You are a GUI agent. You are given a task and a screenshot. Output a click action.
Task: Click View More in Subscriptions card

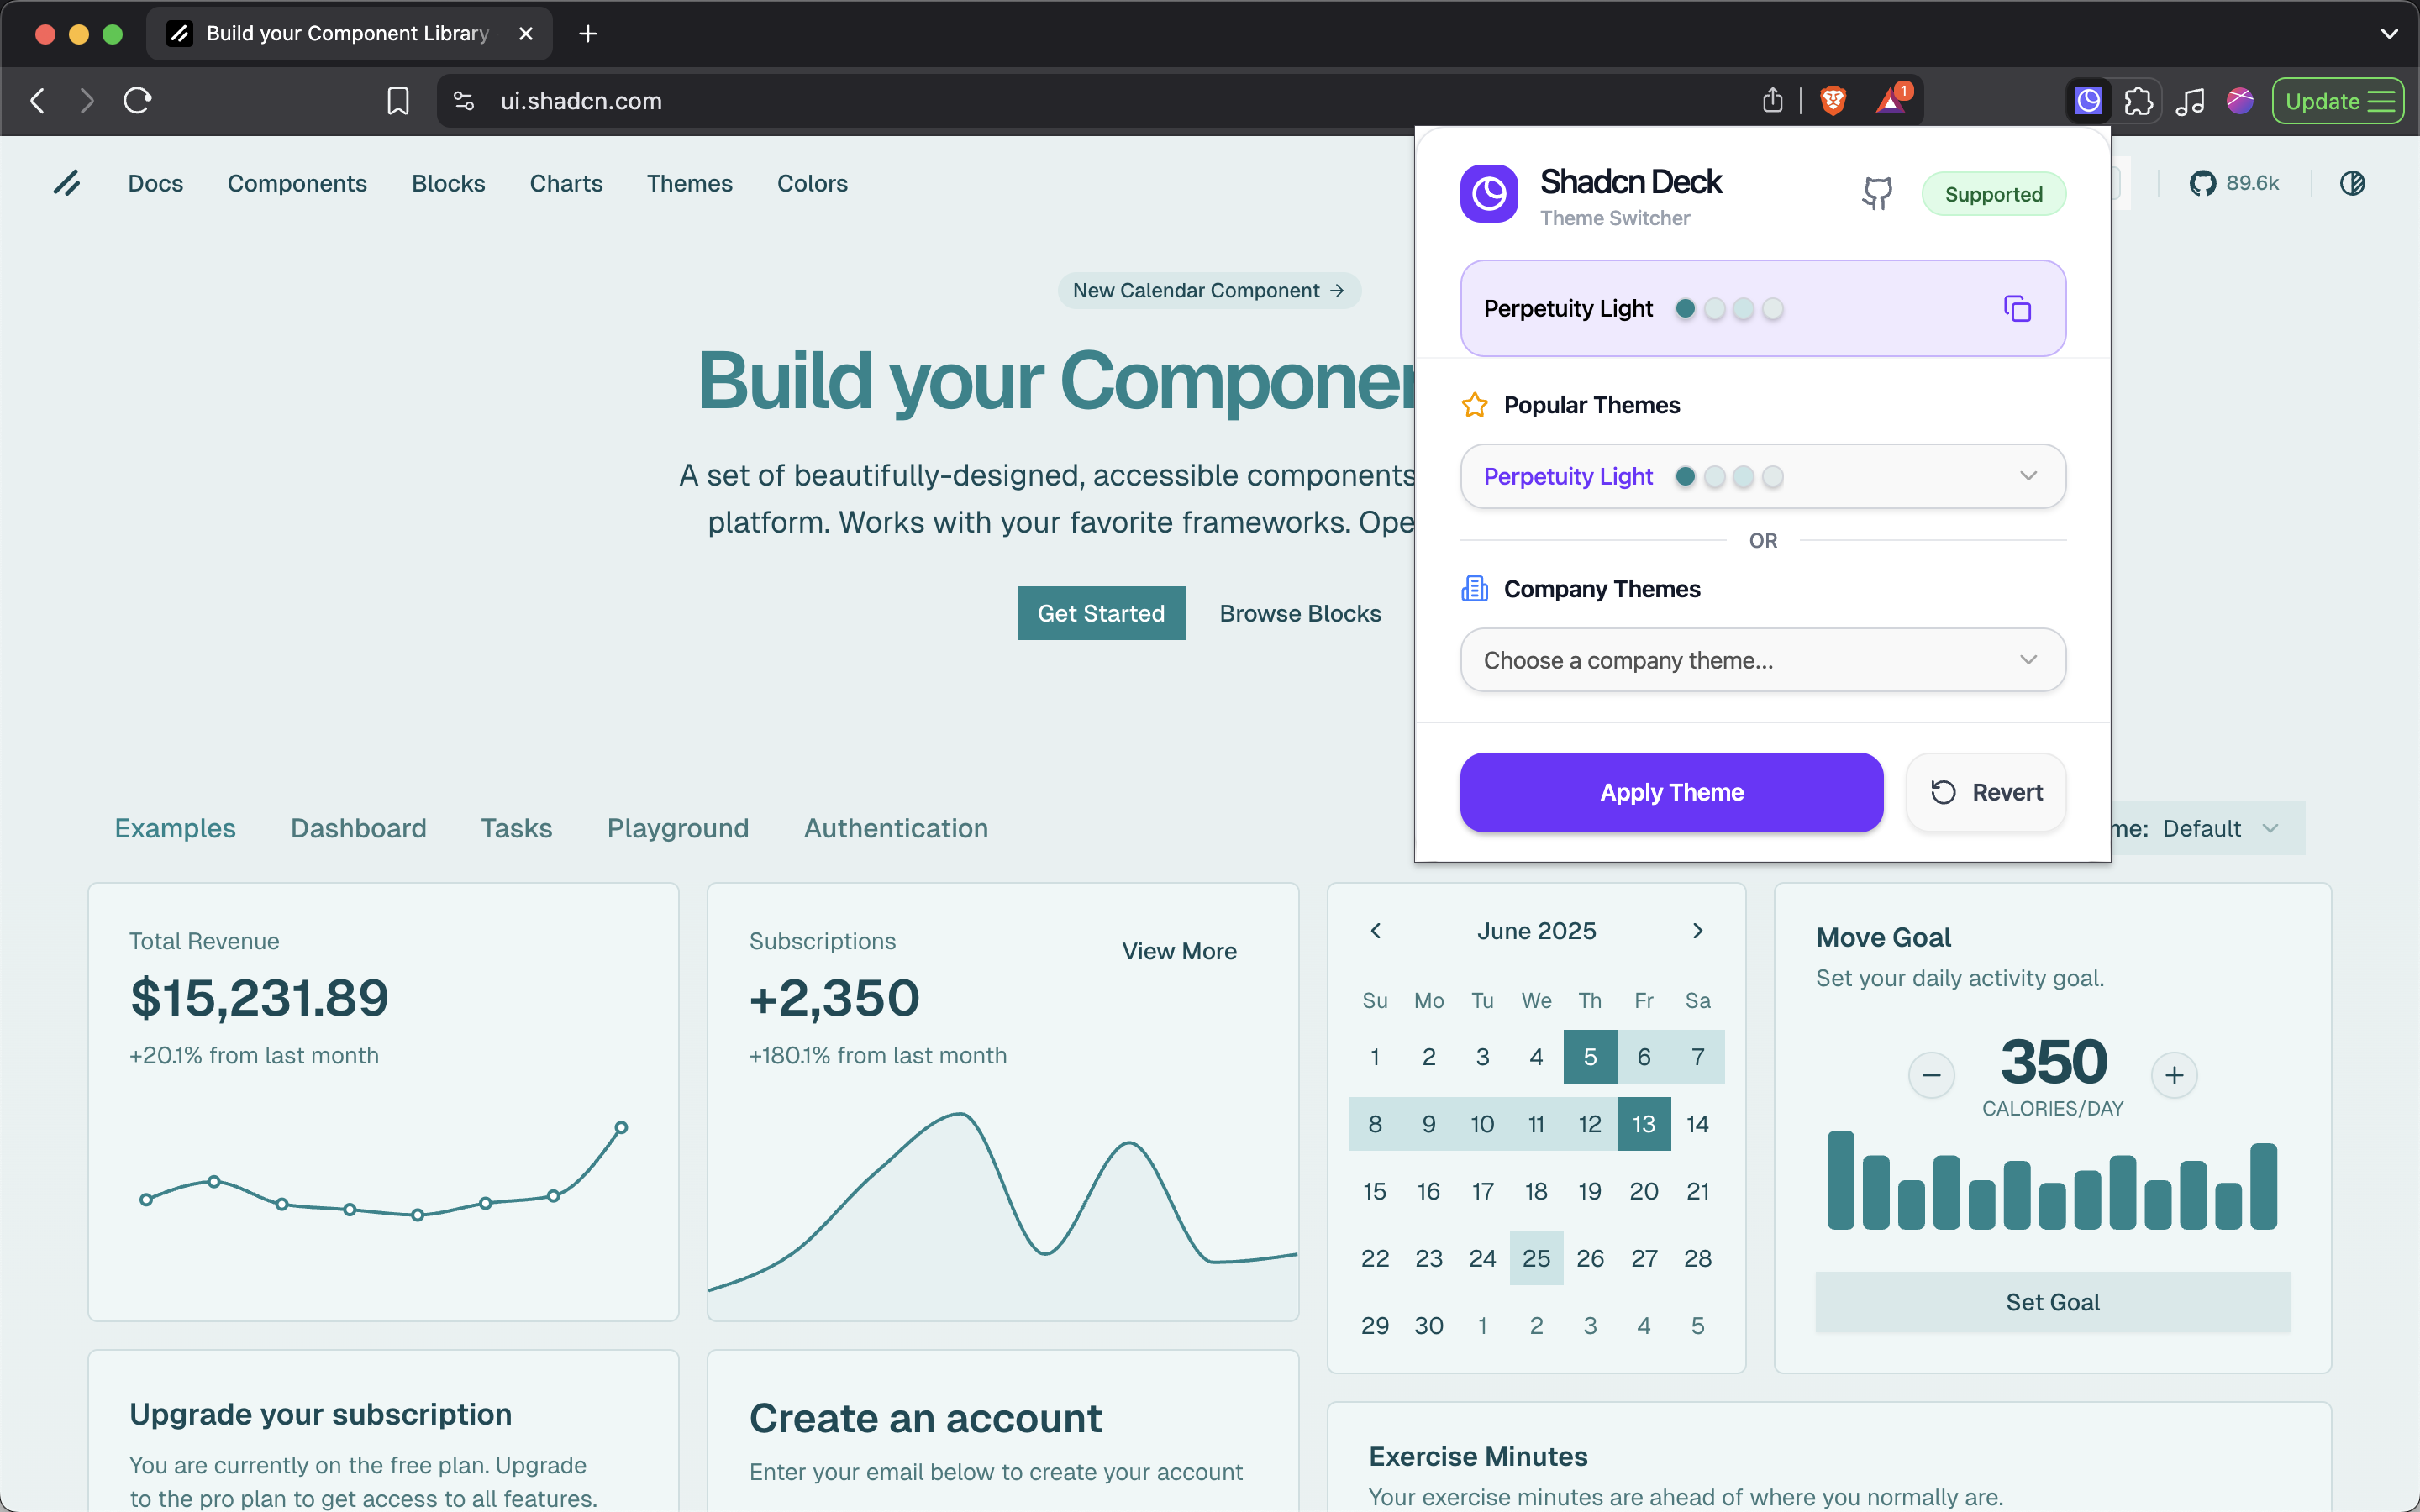pyautogui.click(x=1179, y=951)
